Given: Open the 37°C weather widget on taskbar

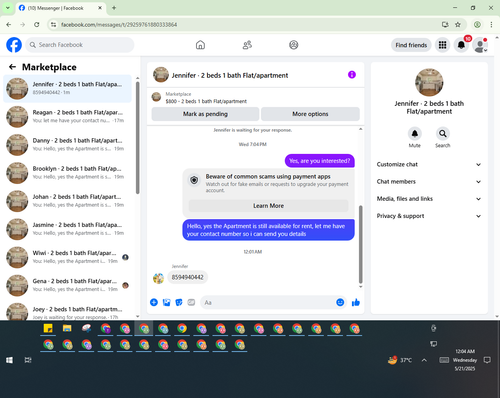Looking at the screenshot, I should click(x=400, y=360).
